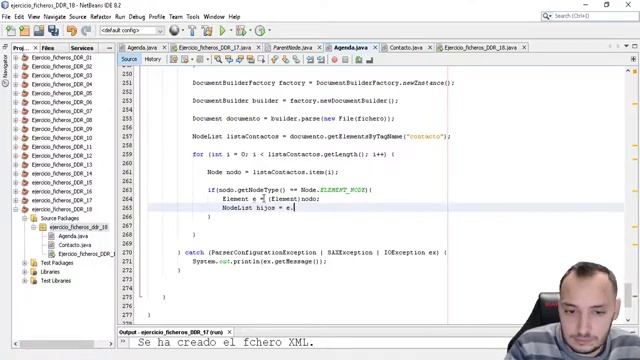The width and height of the screenshot is (640, 360).
Task: Click the Stop Macro Recording icon
Action: [x=345, y=60]
